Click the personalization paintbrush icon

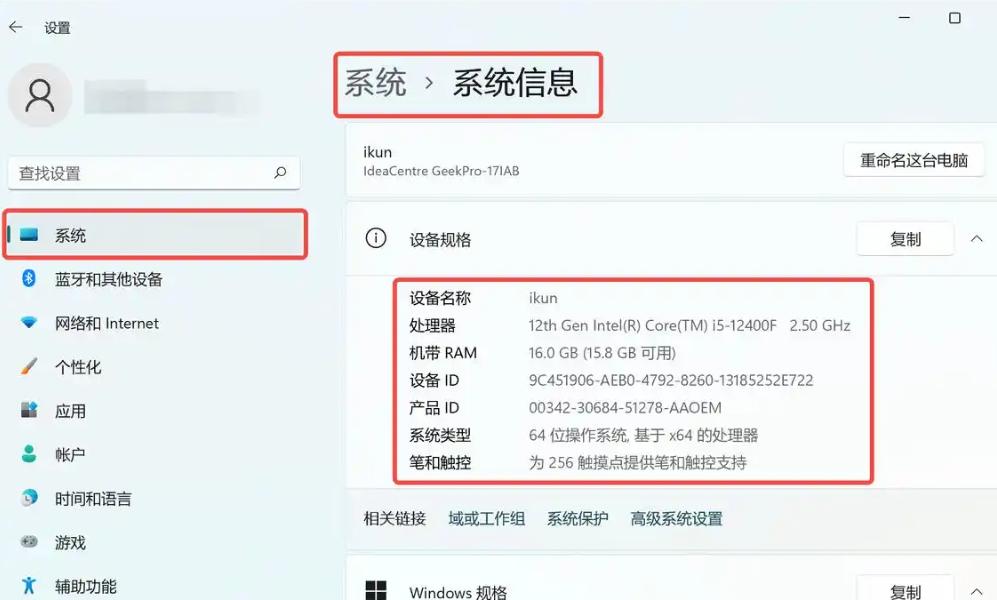(x=29, y=366)
